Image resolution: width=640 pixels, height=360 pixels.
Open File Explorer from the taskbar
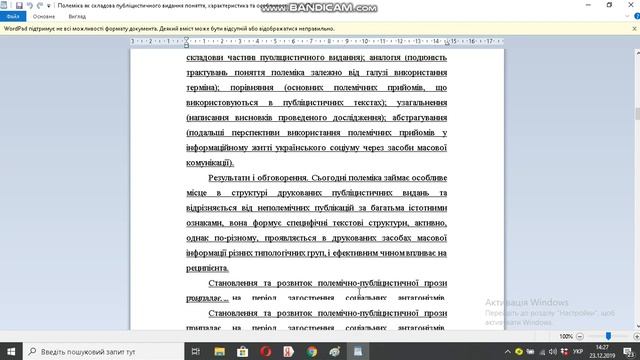[220, 351]
